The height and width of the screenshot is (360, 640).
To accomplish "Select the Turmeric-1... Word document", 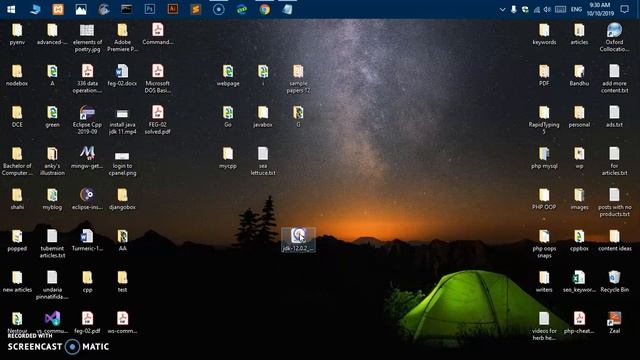I will [87, 240].
